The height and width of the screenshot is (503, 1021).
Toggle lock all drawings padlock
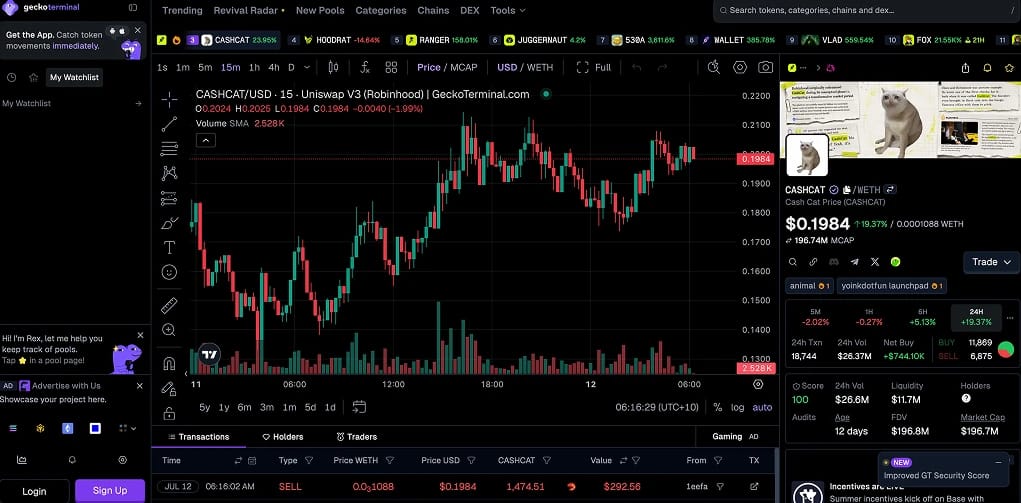[x=169, y=413]
